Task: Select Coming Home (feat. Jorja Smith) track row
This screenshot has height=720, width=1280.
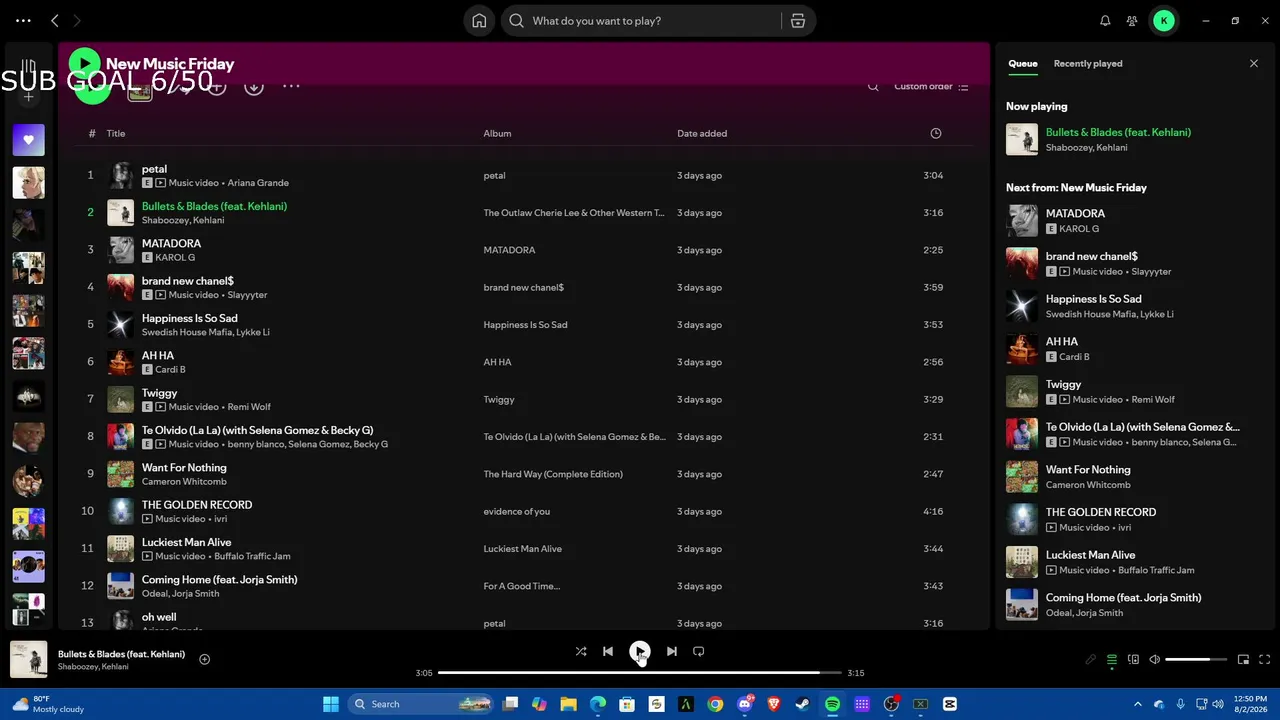Action: tap(525, 586)
